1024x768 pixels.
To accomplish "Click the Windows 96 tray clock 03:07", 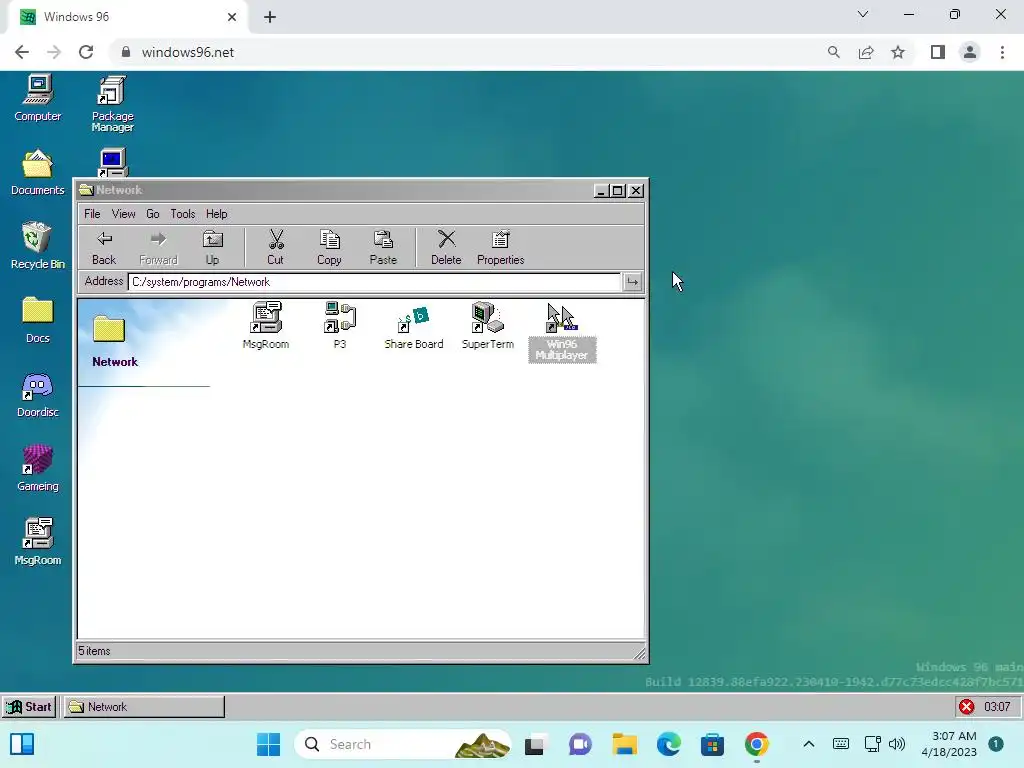I will (x=997, y=707).
